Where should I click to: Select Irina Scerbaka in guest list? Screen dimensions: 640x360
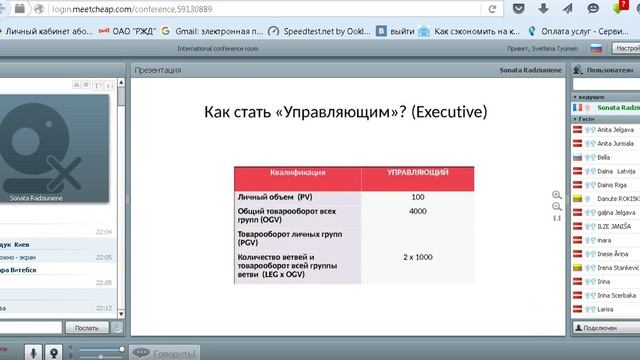pyautogui.click(x=606, y=296)
